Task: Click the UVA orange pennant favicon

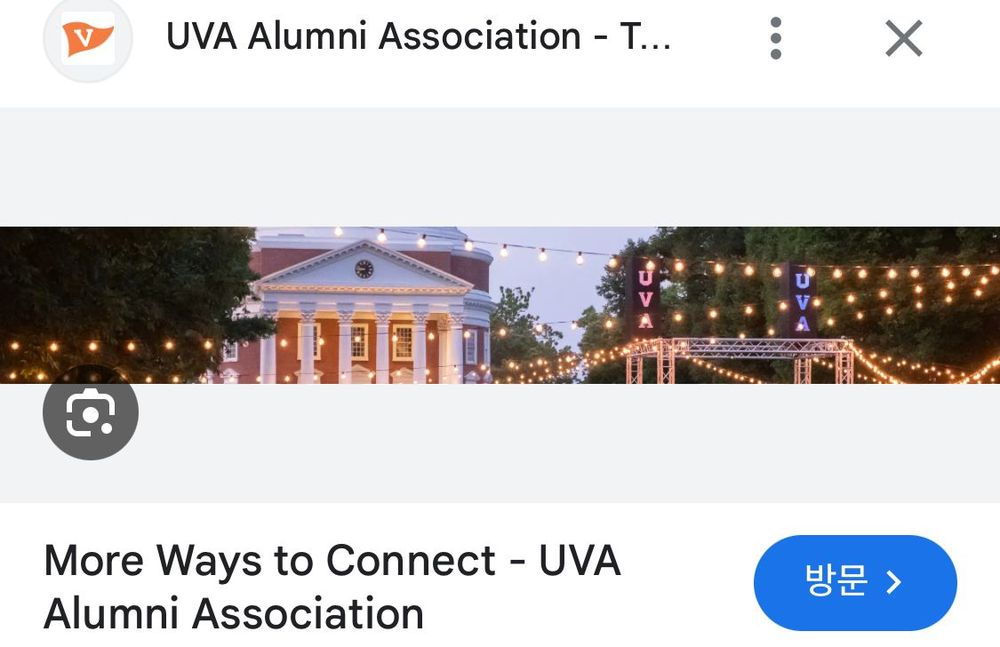Action: (x=88, y=38)
